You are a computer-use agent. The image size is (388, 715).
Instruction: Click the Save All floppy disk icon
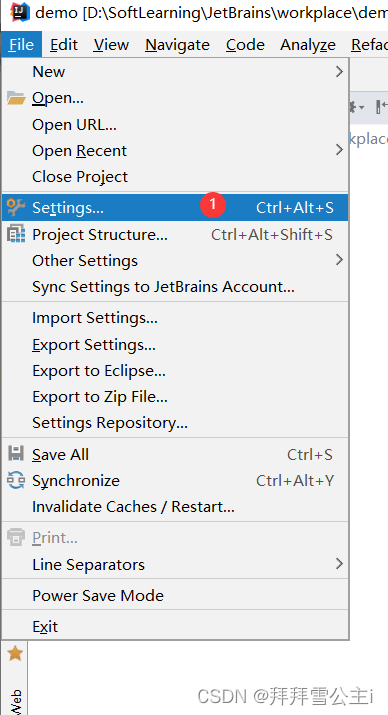point(16,454)
